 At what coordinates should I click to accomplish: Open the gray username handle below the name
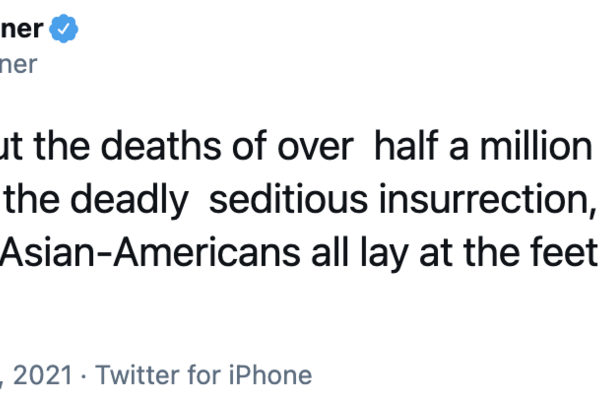(x=18, y=64)
